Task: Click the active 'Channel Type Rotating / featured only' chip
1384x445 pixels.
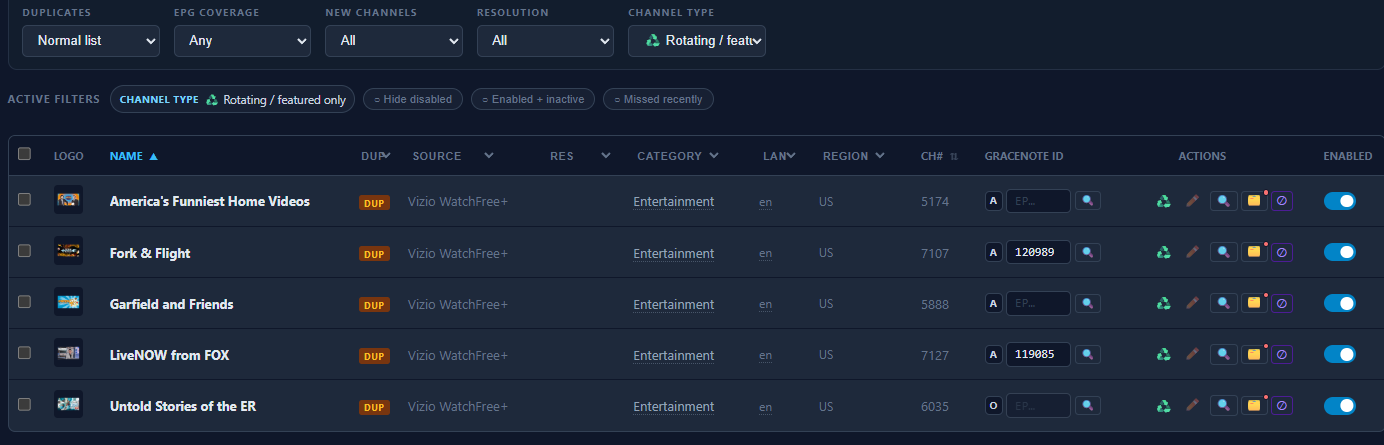Action: pos(232,99)
